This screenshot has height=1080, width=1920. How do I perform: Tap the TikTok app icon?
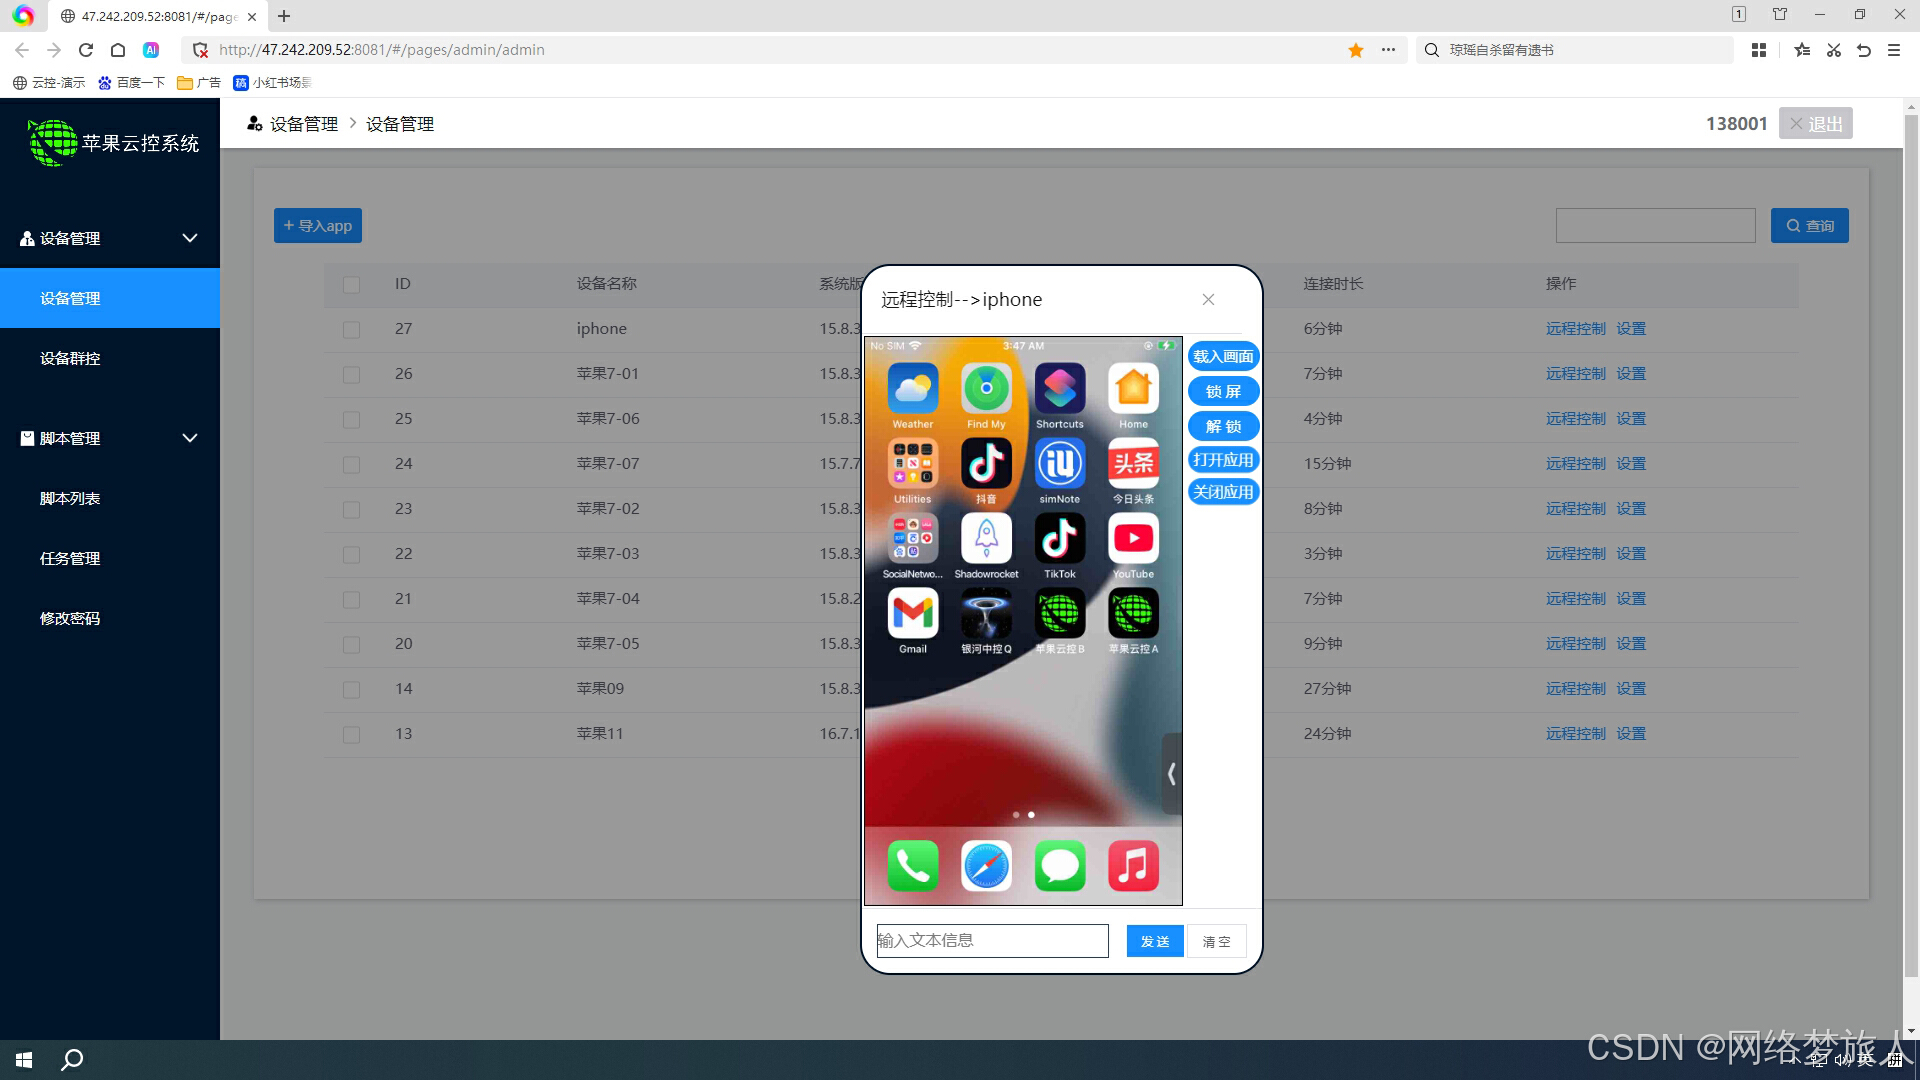[x=1059, y=539]
